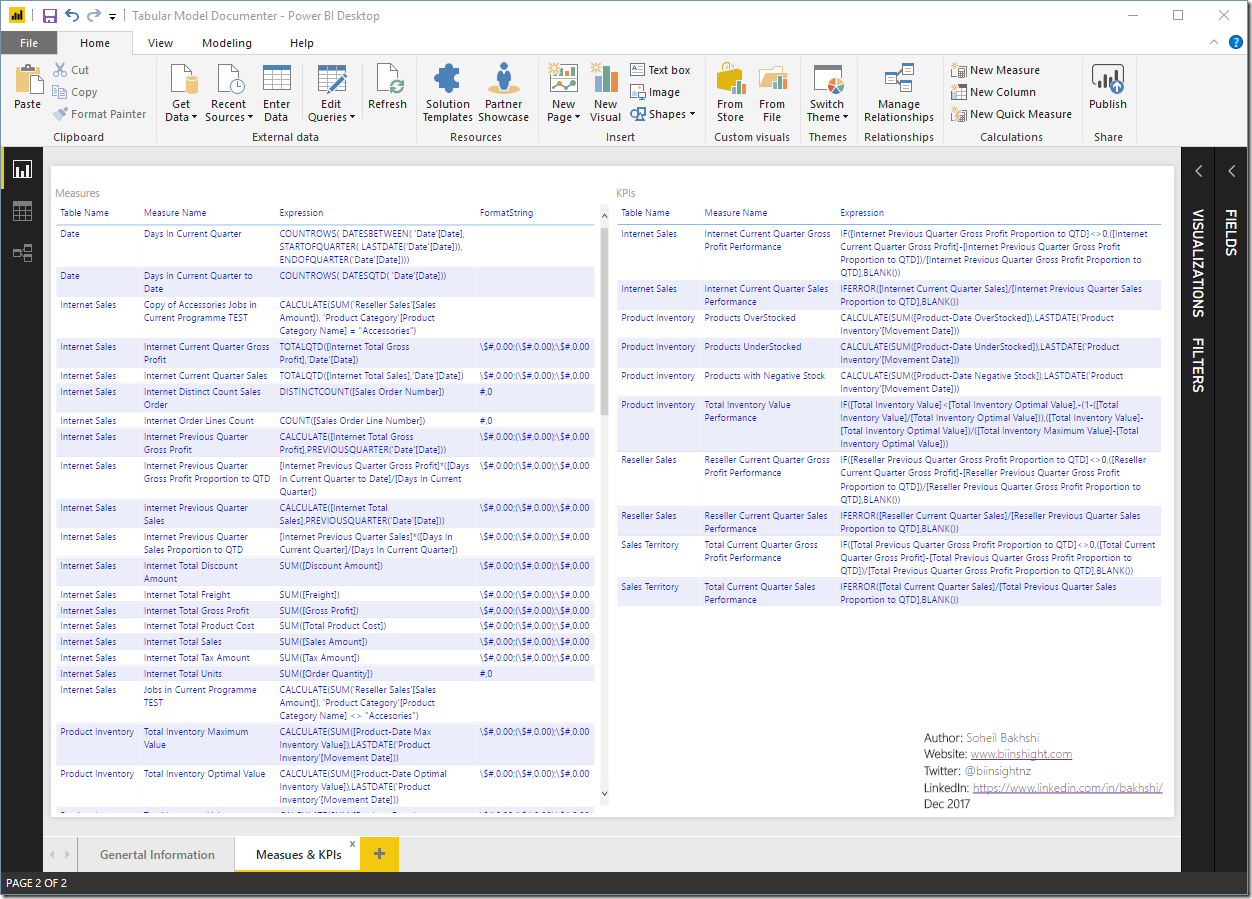
Task: Open the Get Data menu
Action: tap(182, 93)
